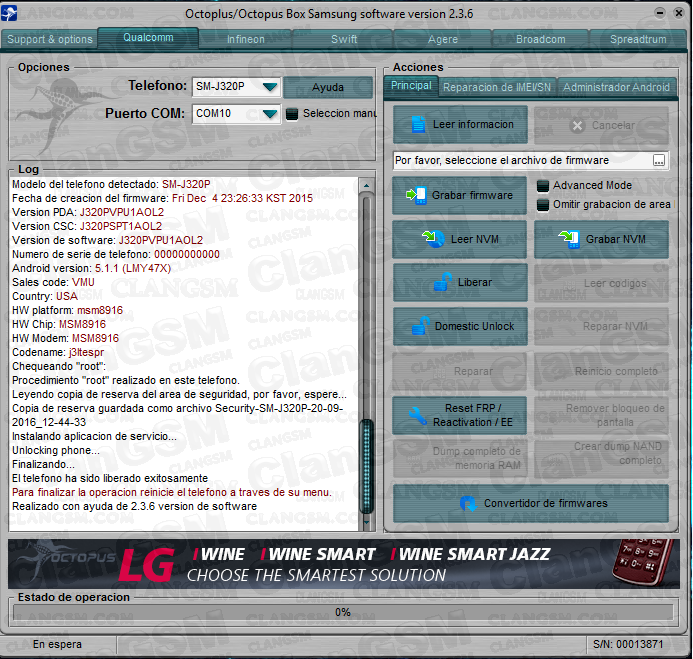
Task: Click the Leer informacion document icon
Action: tap(418, 125)
